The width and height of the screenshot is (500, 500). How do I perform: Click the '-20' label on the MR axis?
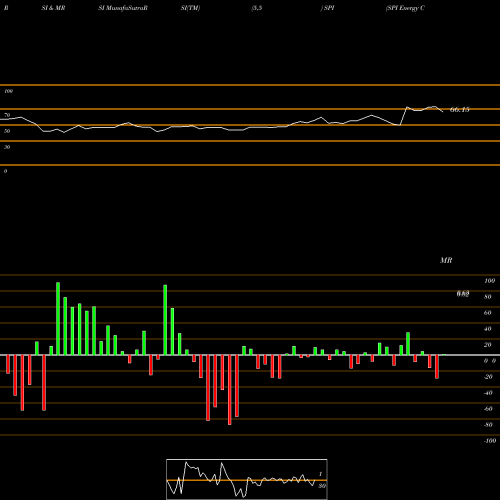pyautogui.click(x=488, y=377)
